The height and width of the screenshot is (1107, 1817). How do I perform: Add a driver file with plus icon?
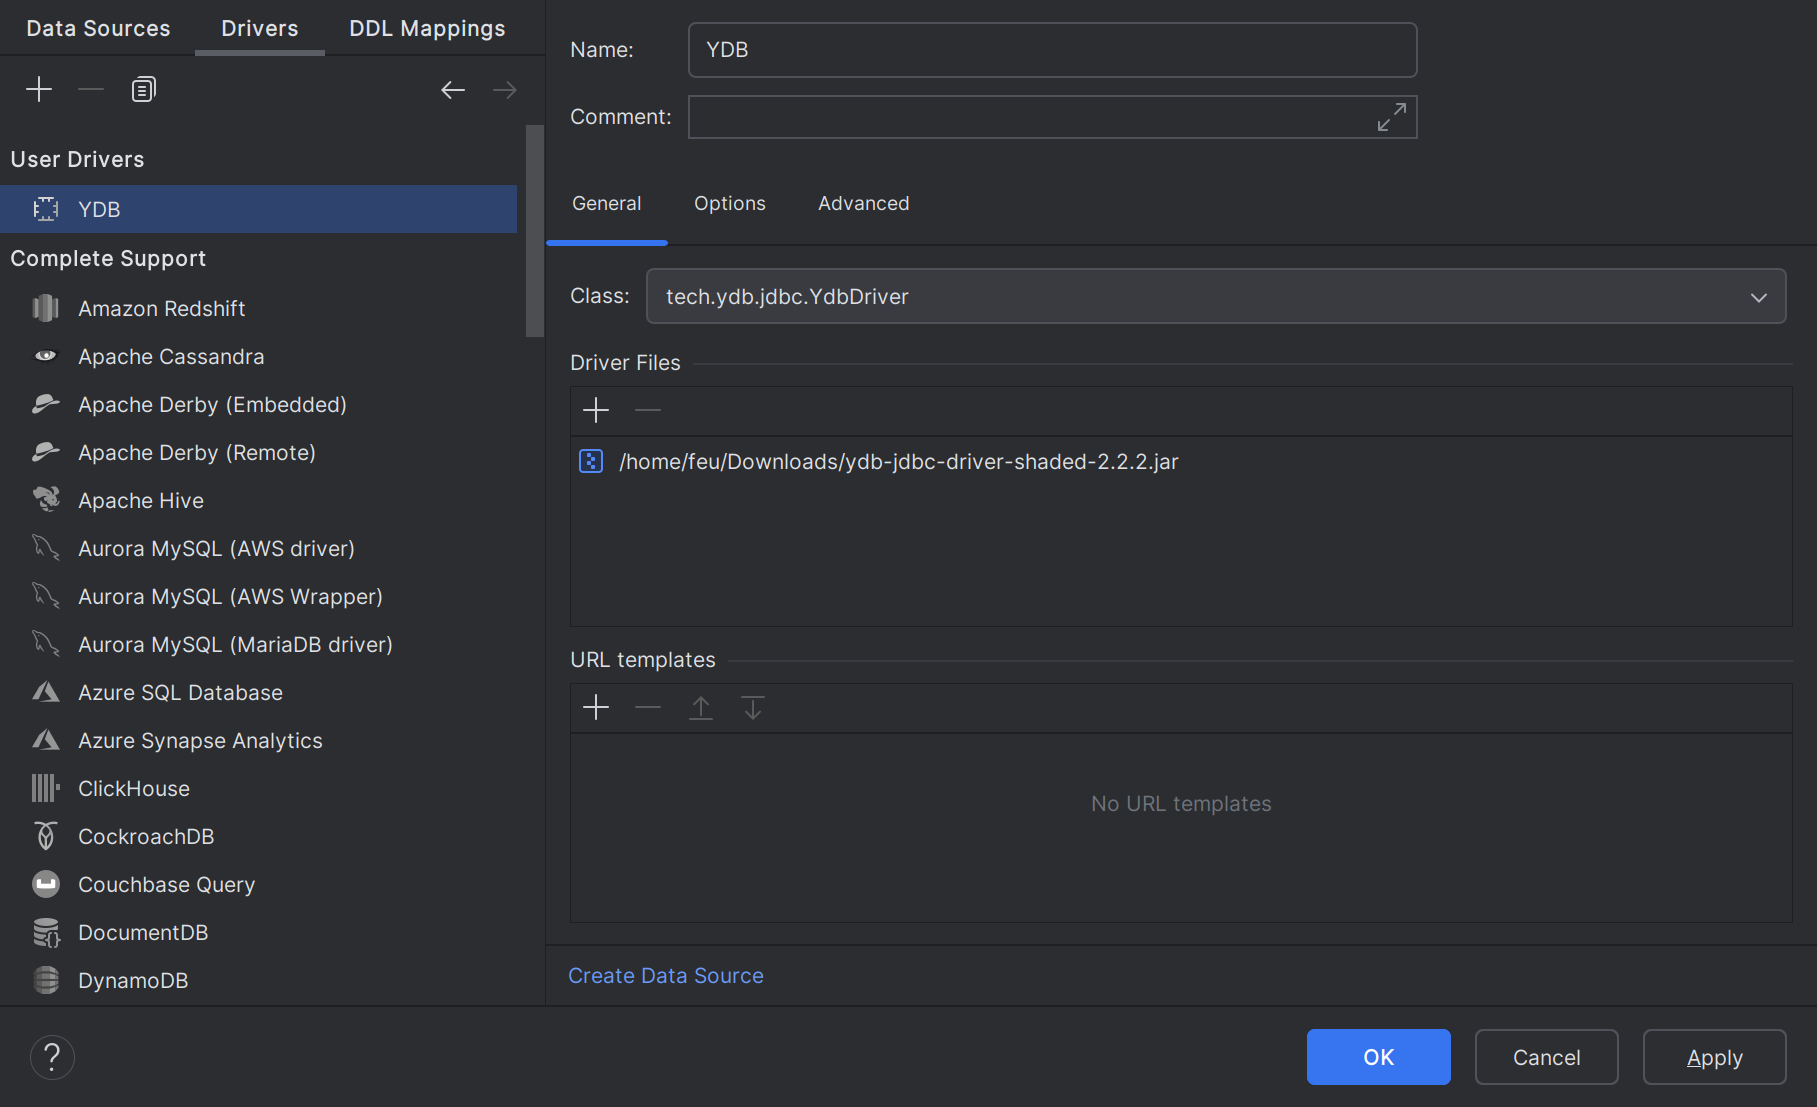click(596, 410)
